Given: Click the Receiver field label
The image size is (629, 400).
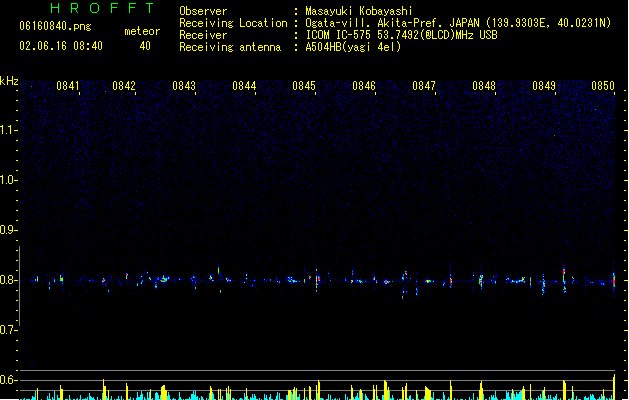Looking at the screenshot, I should (x=203, y=35).
